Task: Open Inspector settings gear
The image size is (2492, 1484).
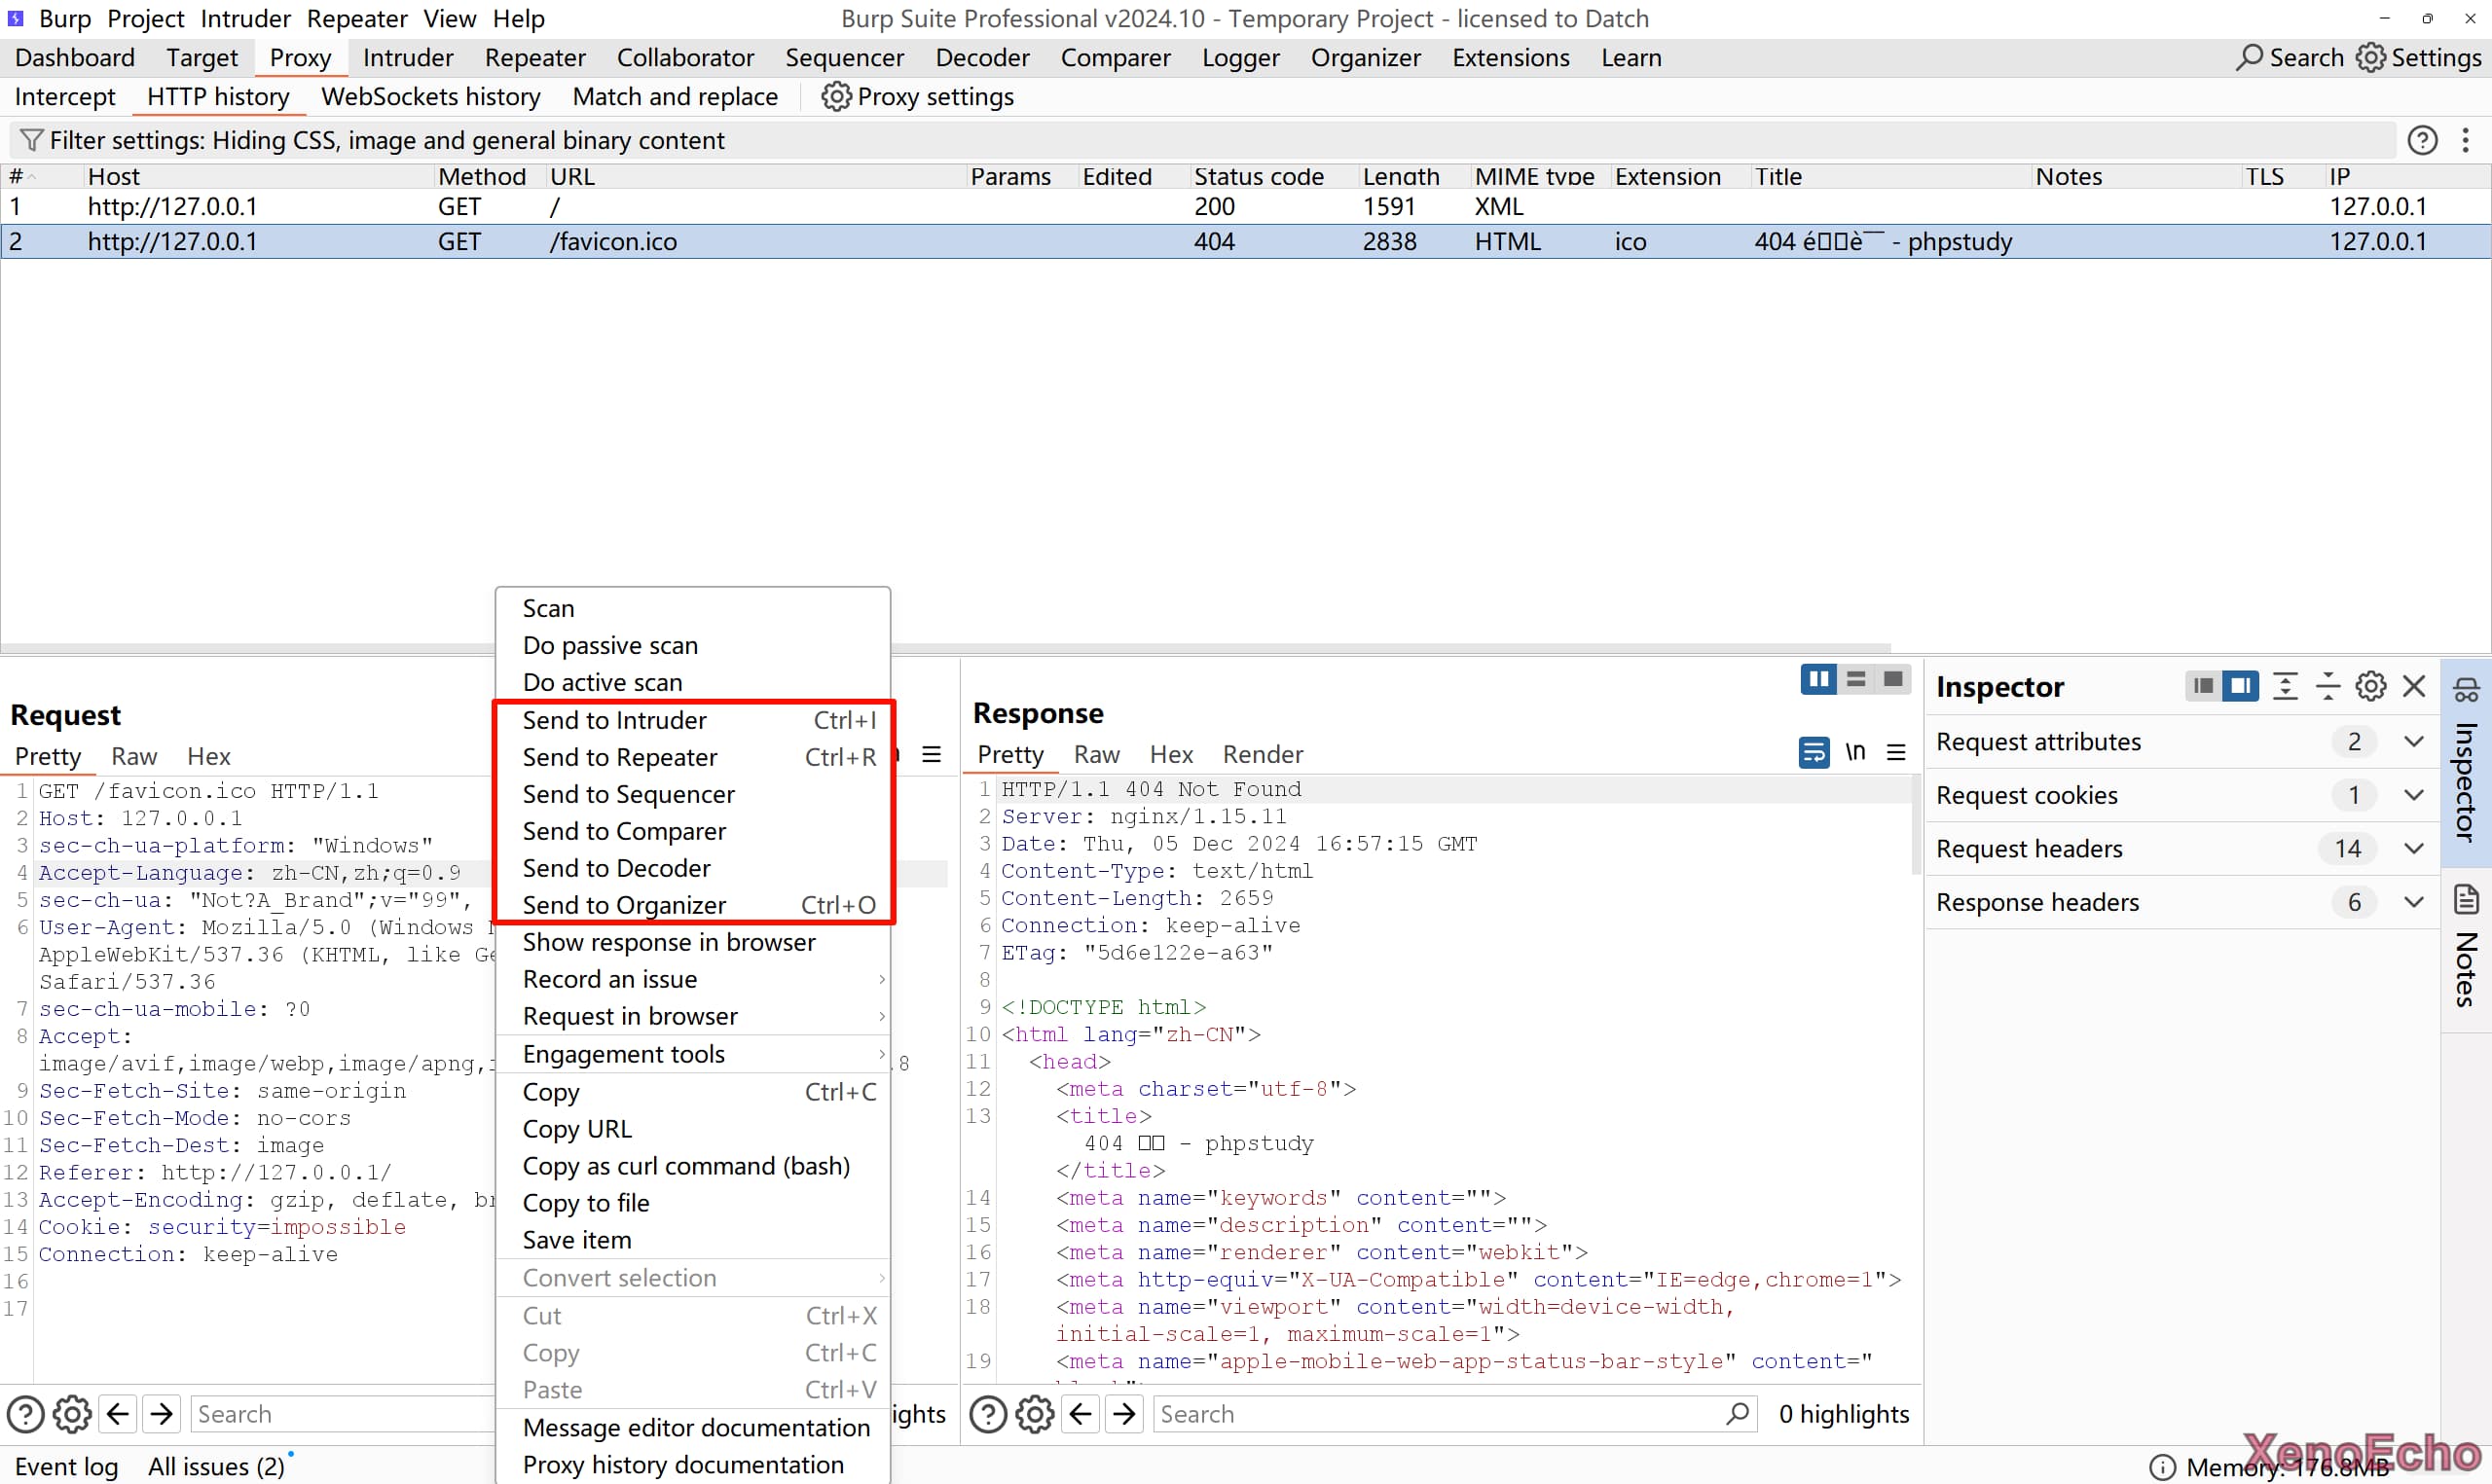Action: [2371, 686]
